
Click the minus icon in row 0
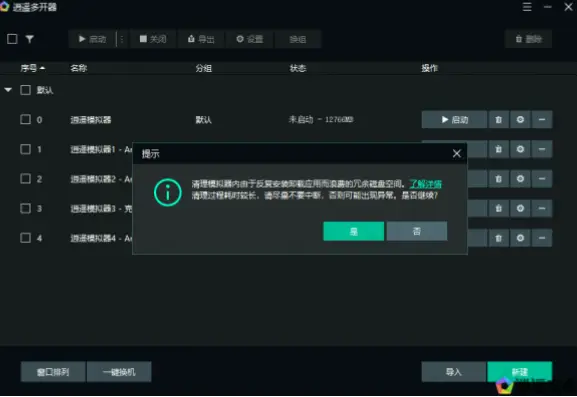pyautogui.click(x=542, y=120)
